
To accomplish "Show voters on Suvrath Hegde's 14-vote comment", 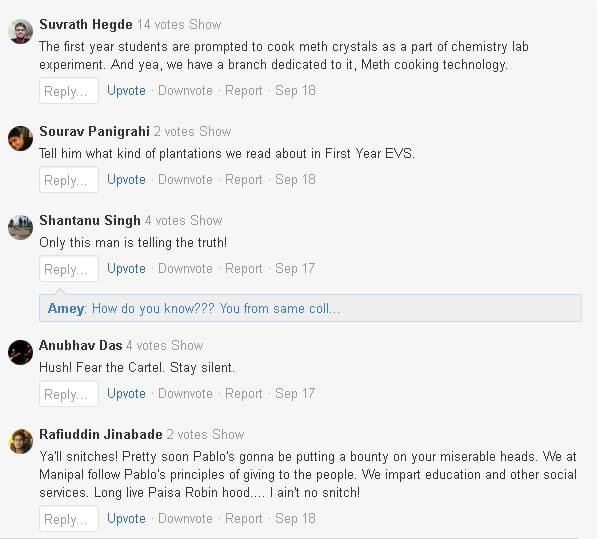I will coord(205,25).
